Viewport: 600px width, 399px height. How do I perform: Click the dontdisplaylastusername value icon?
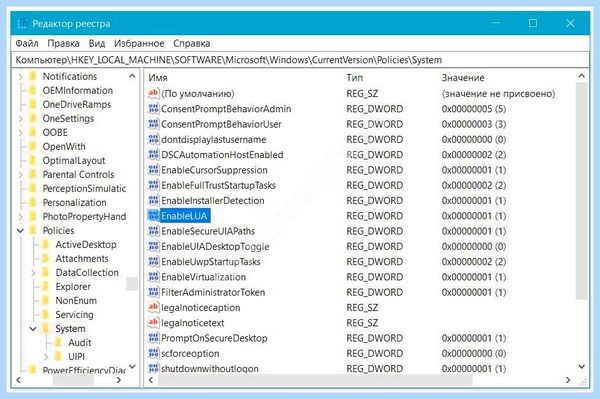(x=153, y=139)
